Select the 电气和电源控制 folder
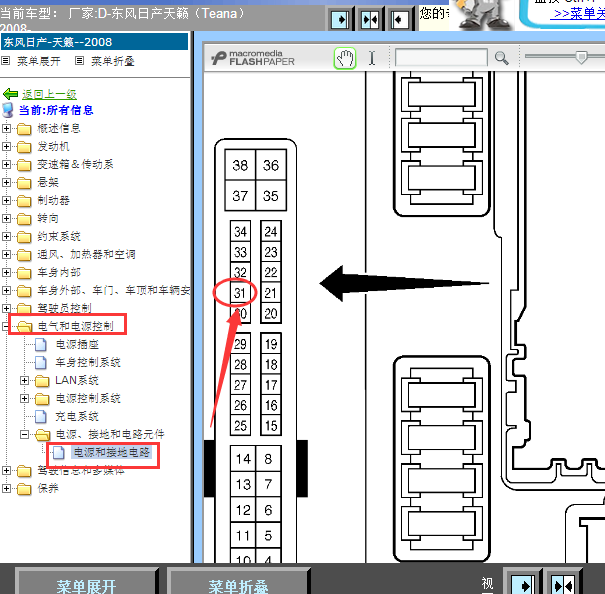The height and width of the screenshot is (594, 605). tap(75, 326)
